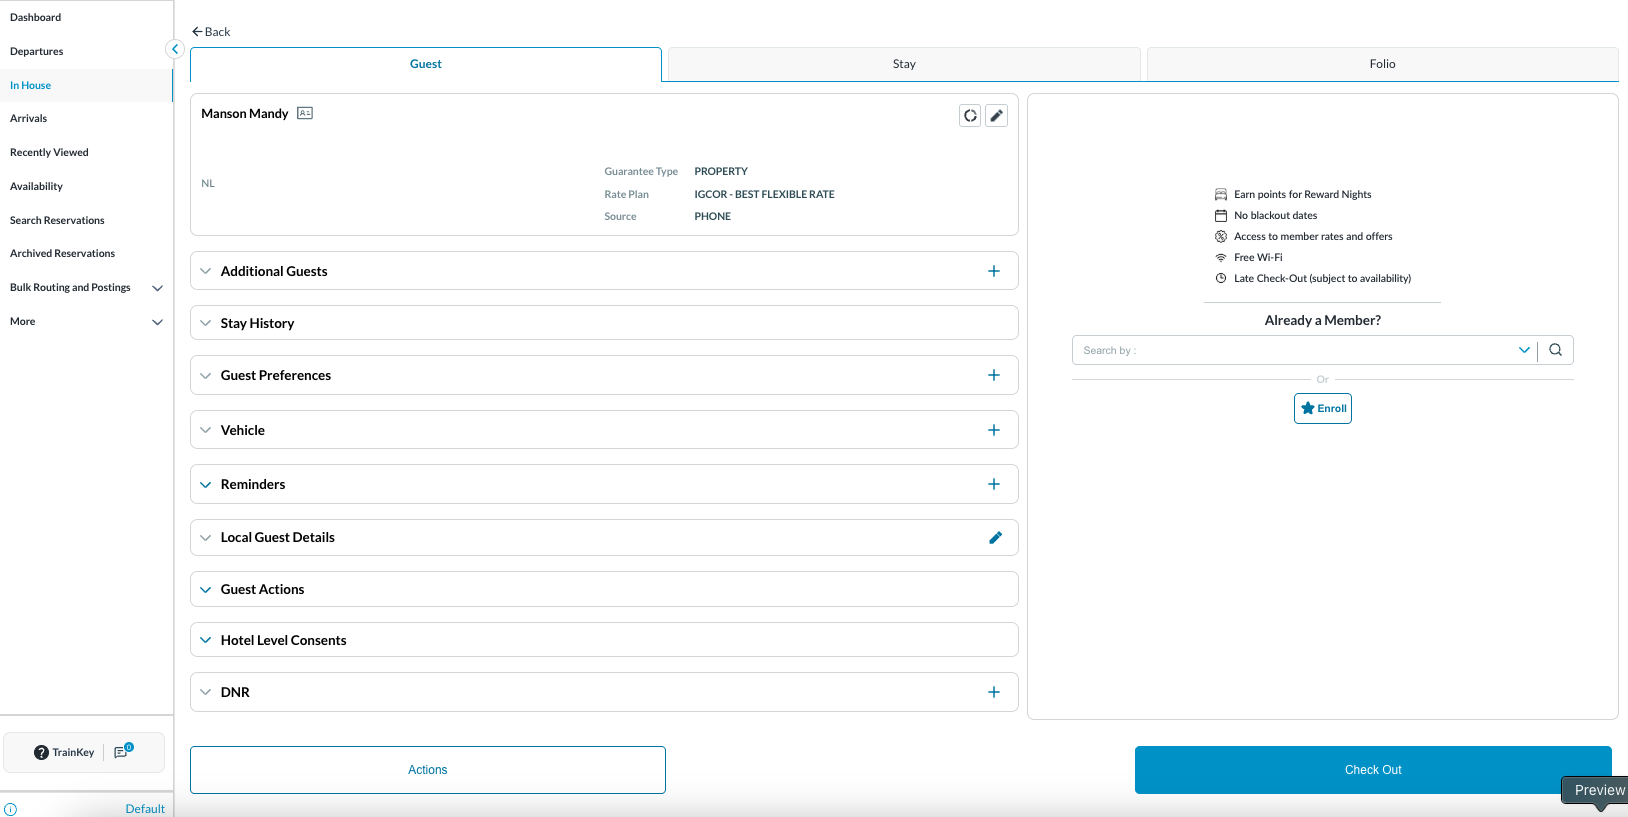This screenshot has width=1628, height=817.
Task: Add a vehicle using plus icon
Action: [994, 430]
